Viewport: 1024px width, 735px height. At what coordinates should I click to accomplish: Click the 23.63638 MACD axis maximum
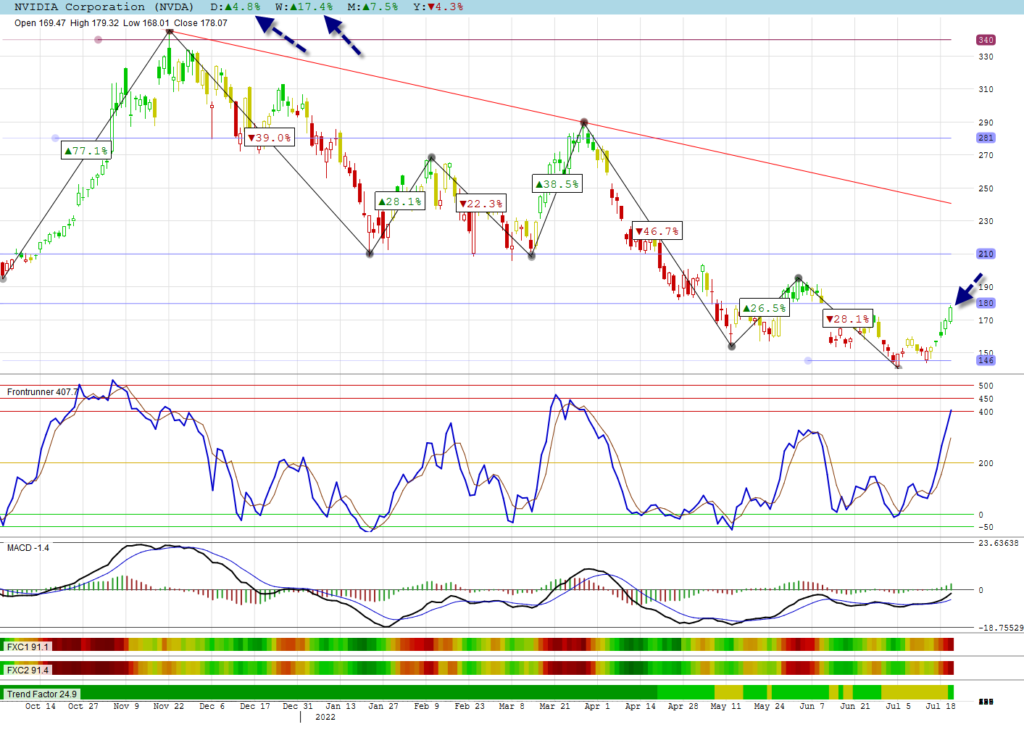click(x=998, y=543)
